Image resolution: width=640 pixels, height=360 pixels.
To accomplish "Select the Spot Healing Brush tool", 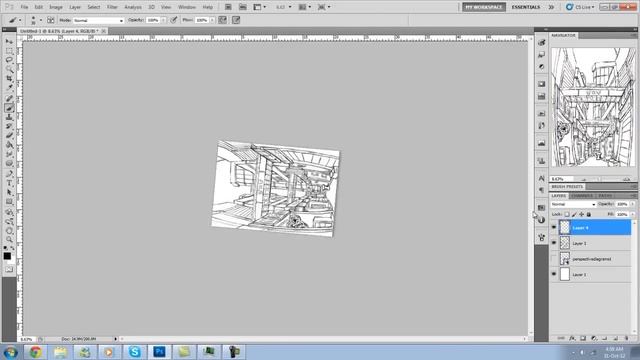I will pyautogui.click(x=9, y=98).
